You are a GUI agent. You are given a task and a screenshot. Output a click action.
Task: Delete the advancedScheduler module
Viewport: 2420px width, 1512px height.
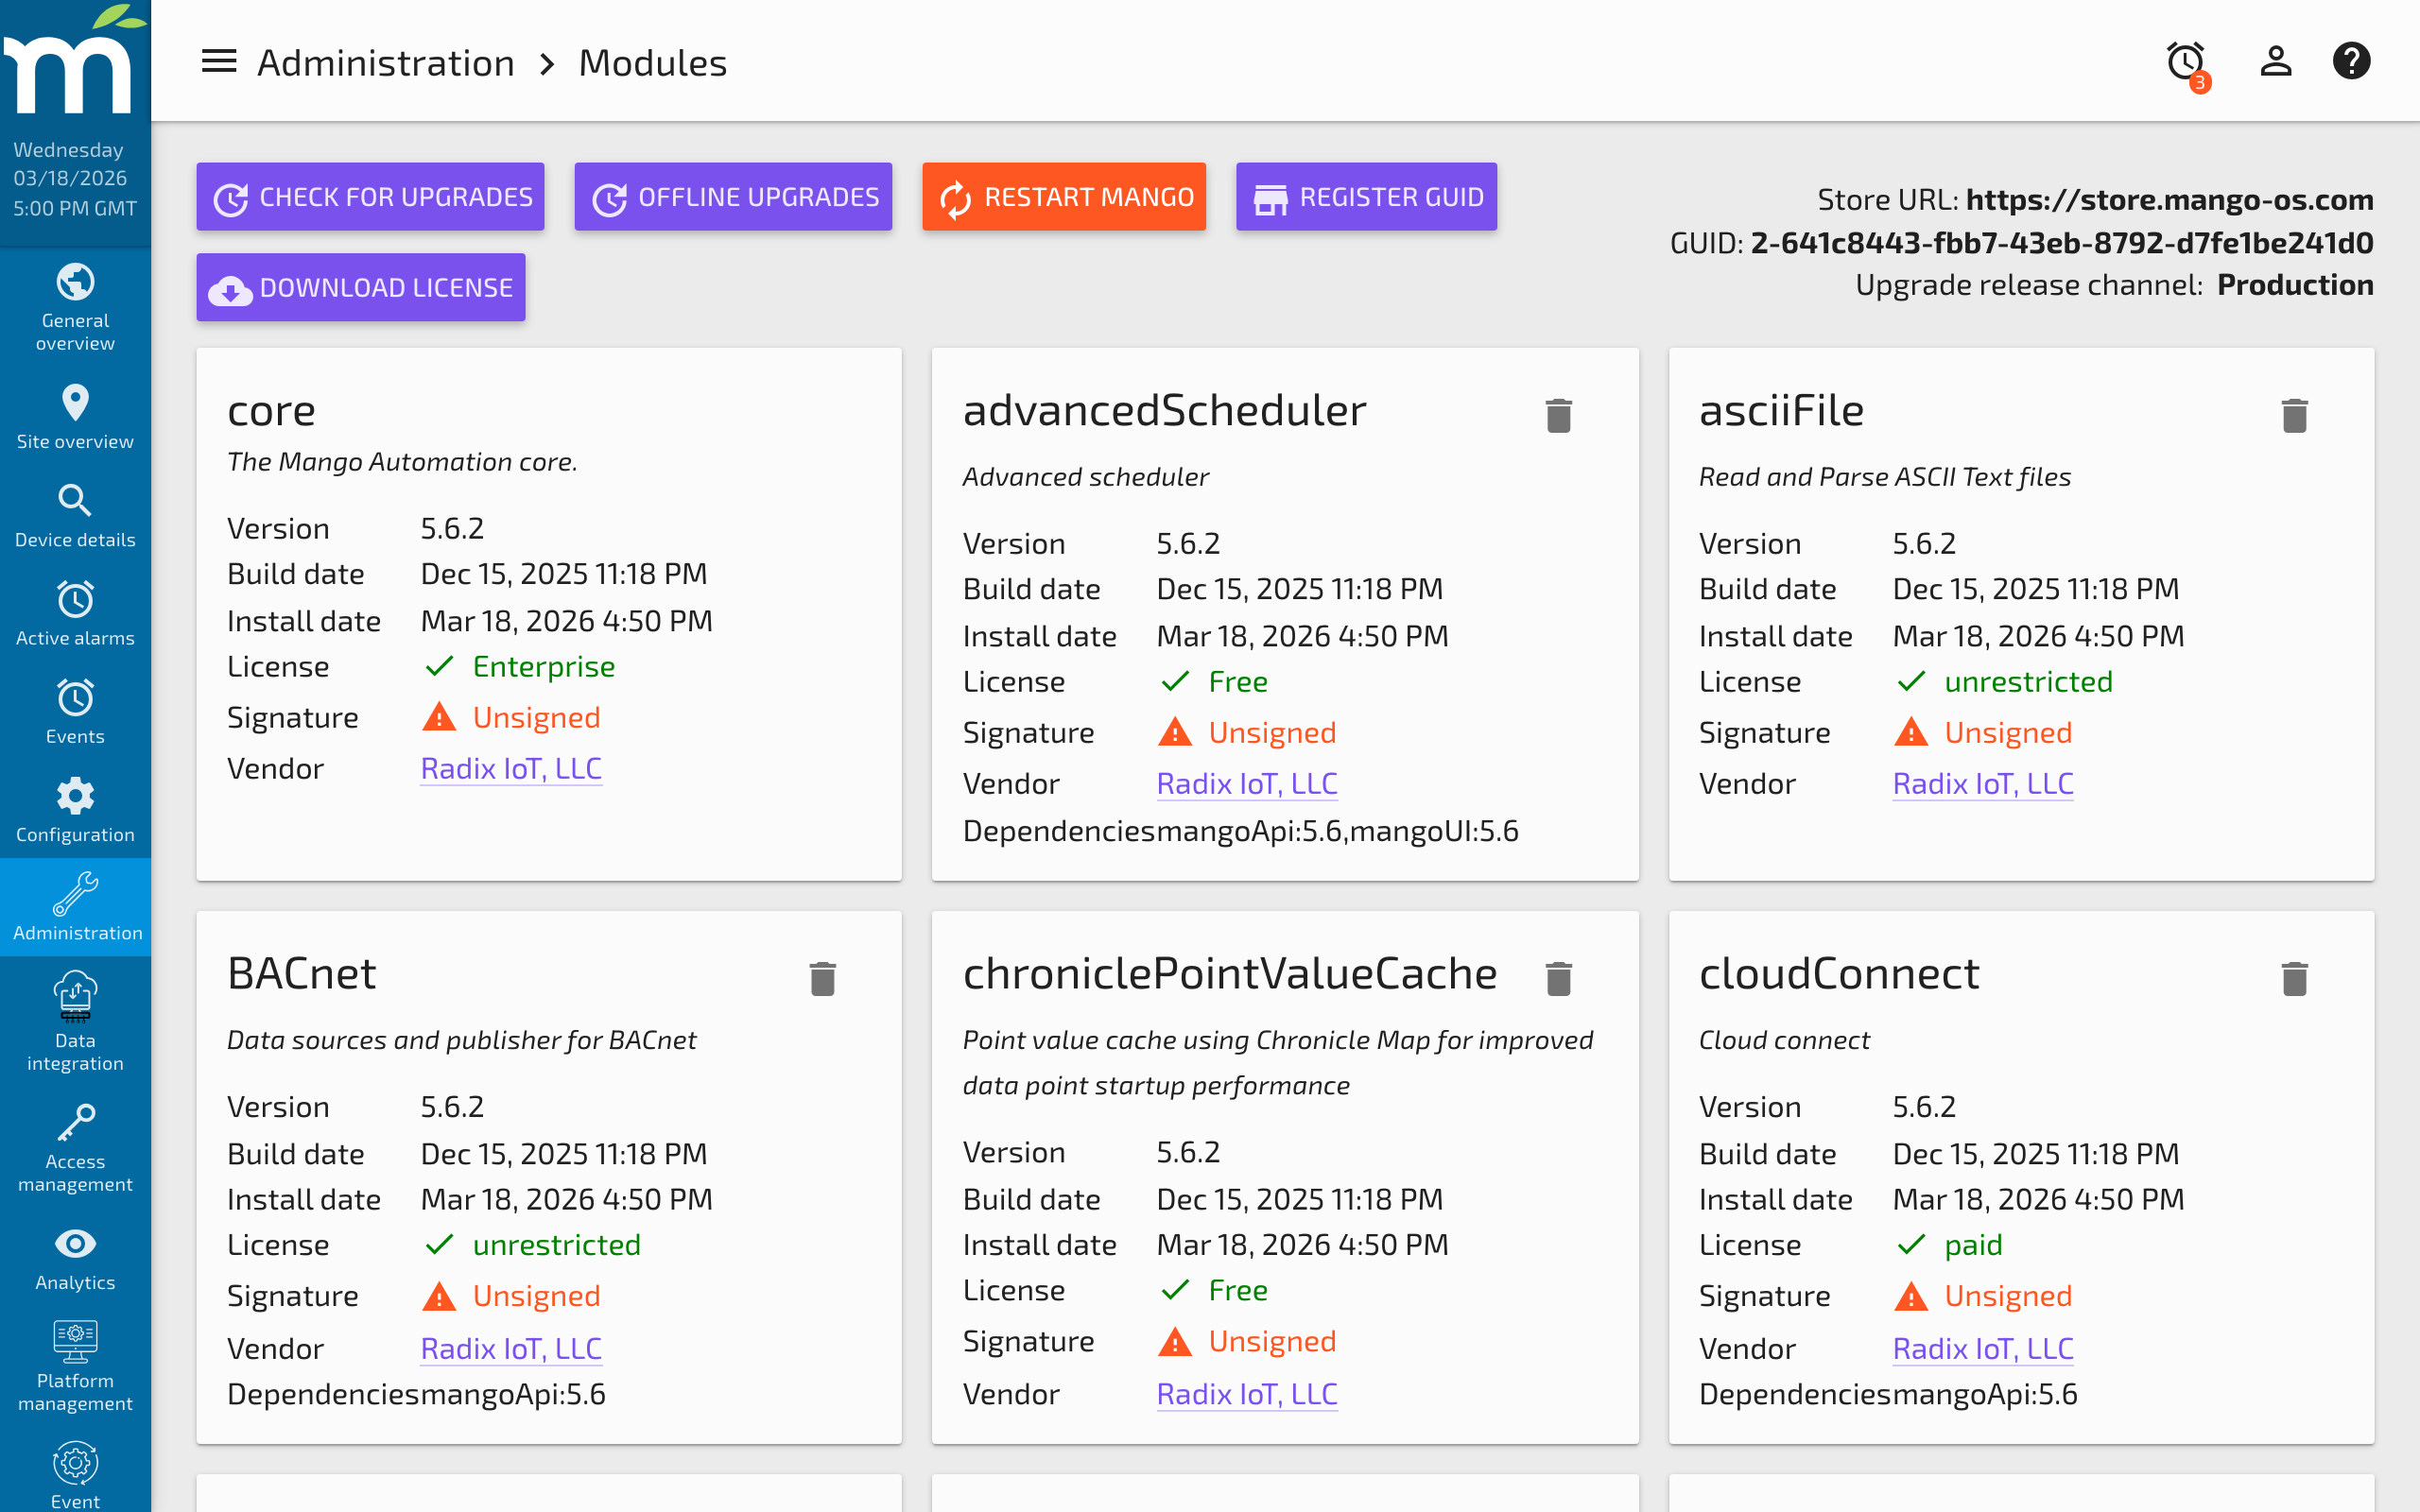click(1558, 414)
